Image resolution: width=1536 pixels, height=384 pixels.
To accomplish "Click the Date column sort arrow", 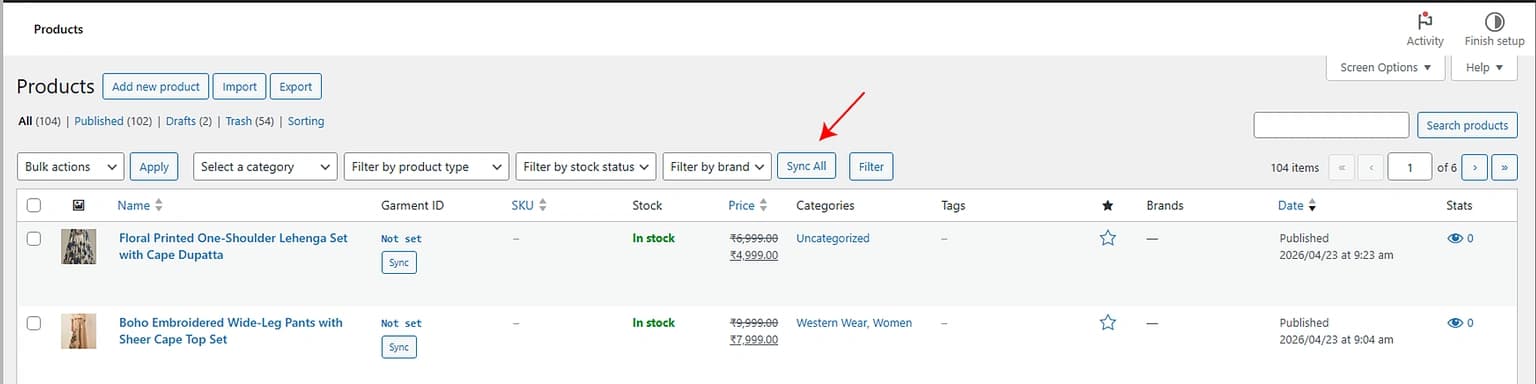I will point(1312,206).
